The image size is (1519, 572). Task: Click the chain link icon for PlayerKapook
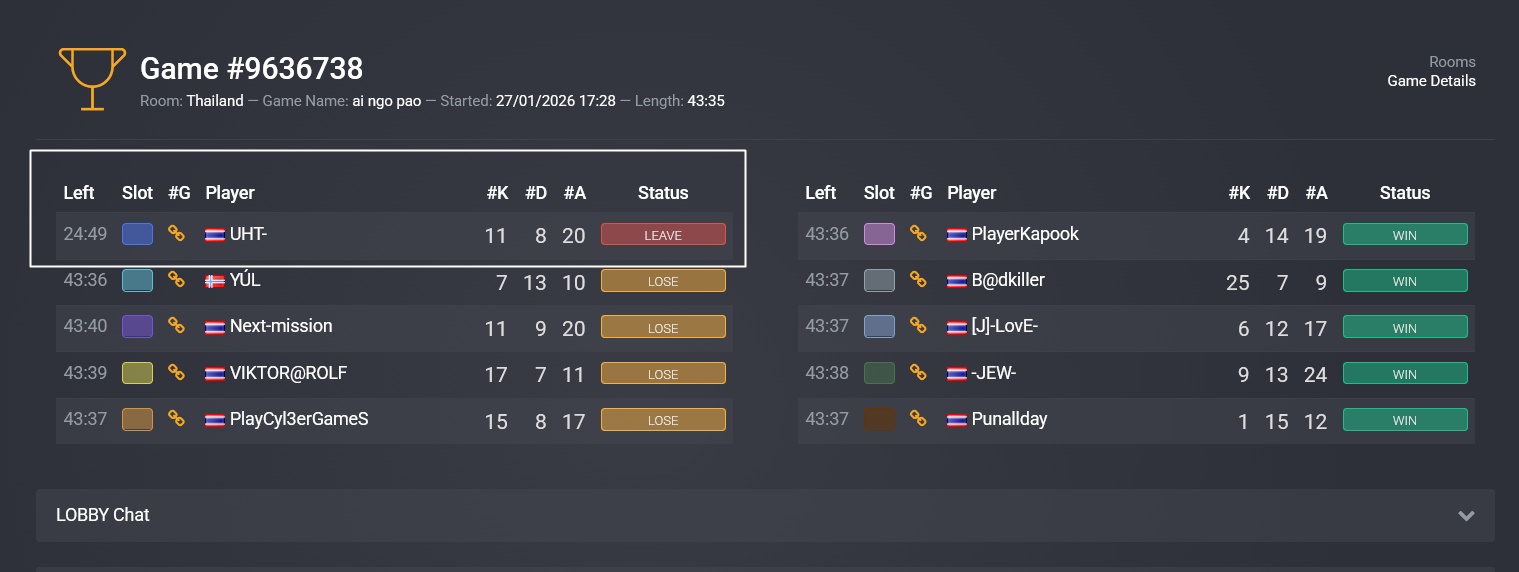918,233
